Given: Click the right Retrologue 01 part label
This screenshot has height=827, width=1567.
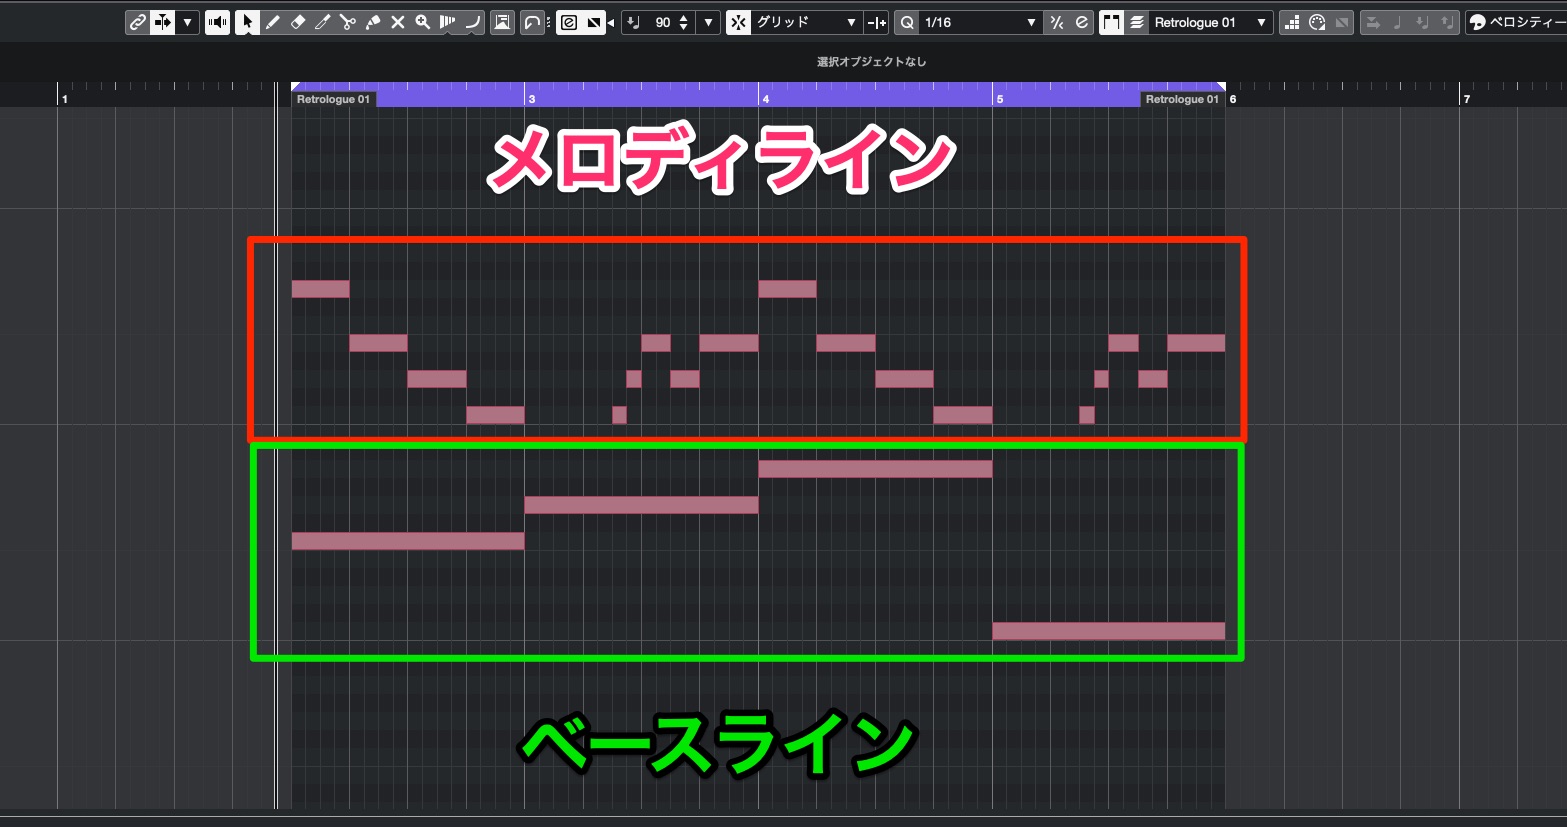Looking at the screenshot, I should [1182, 99].
